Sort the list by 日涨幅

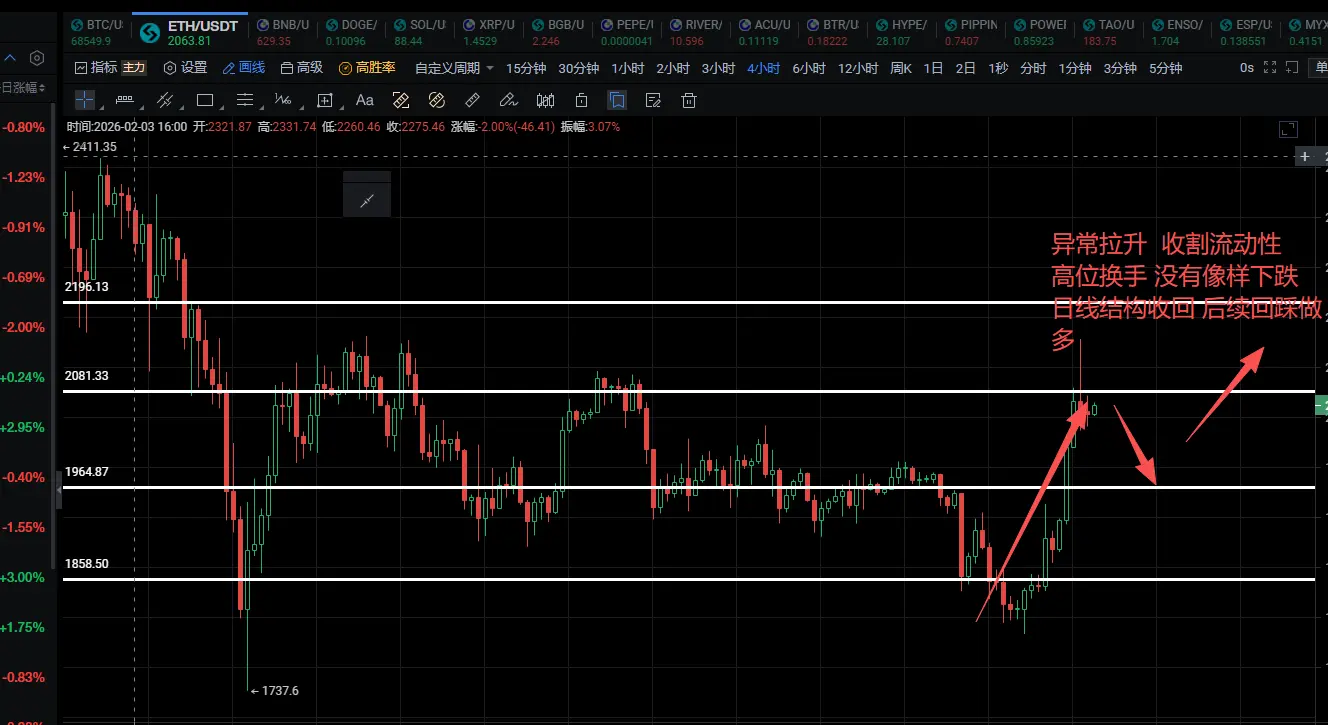tap(24, 87)
